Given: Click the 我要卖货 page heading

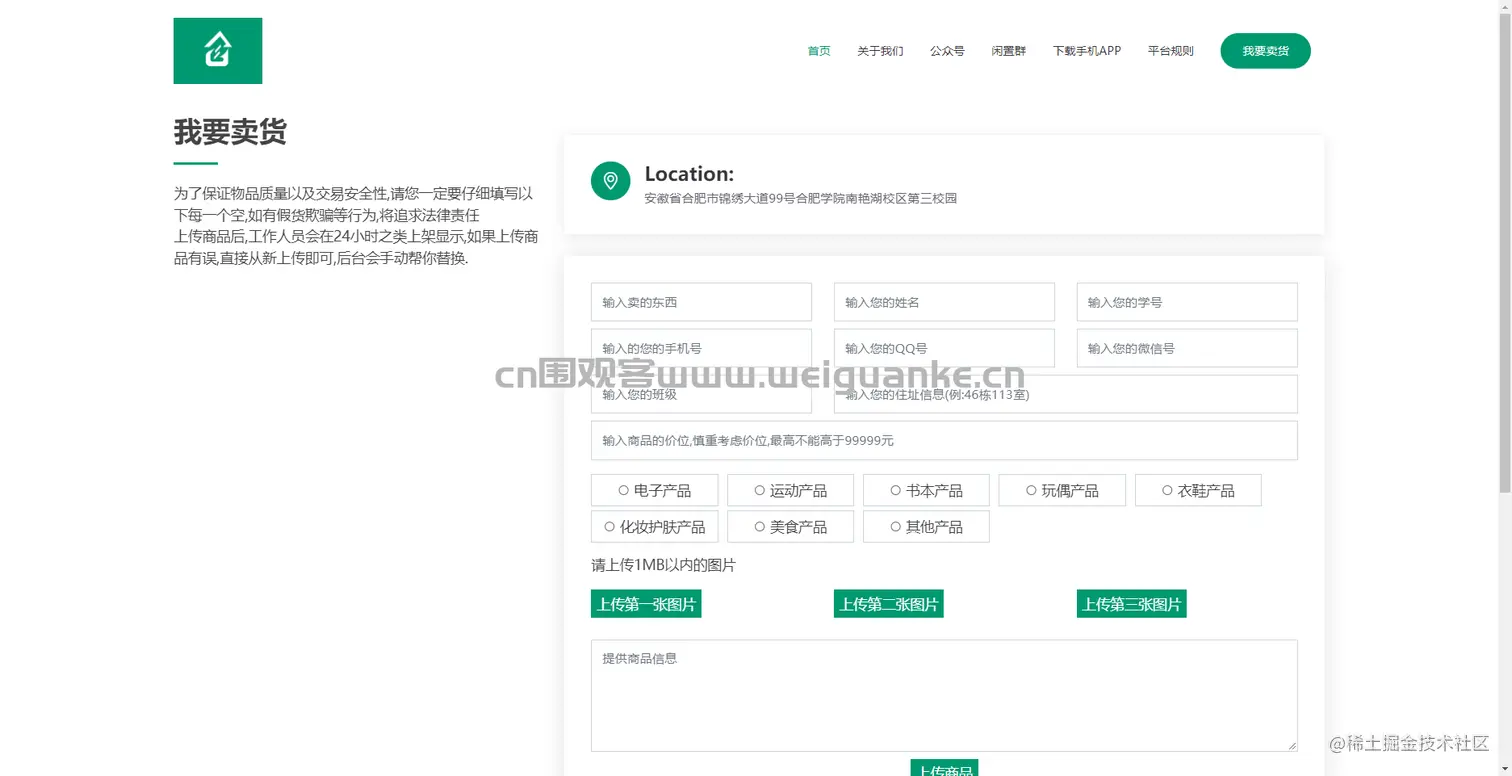Looking at the screenshot, I should (x=230, y=132).
